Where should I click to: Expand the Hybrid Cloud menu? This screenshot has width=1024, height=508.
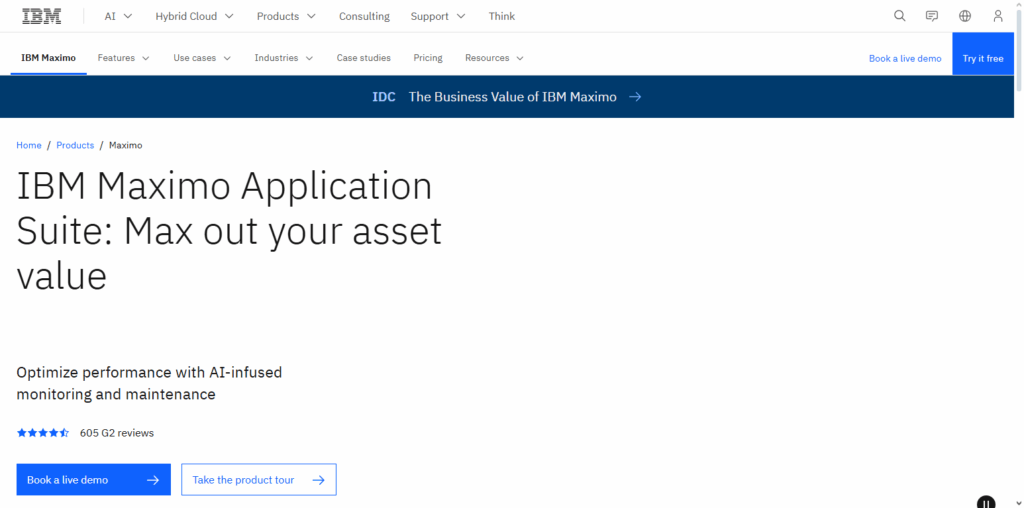(194, 16)
